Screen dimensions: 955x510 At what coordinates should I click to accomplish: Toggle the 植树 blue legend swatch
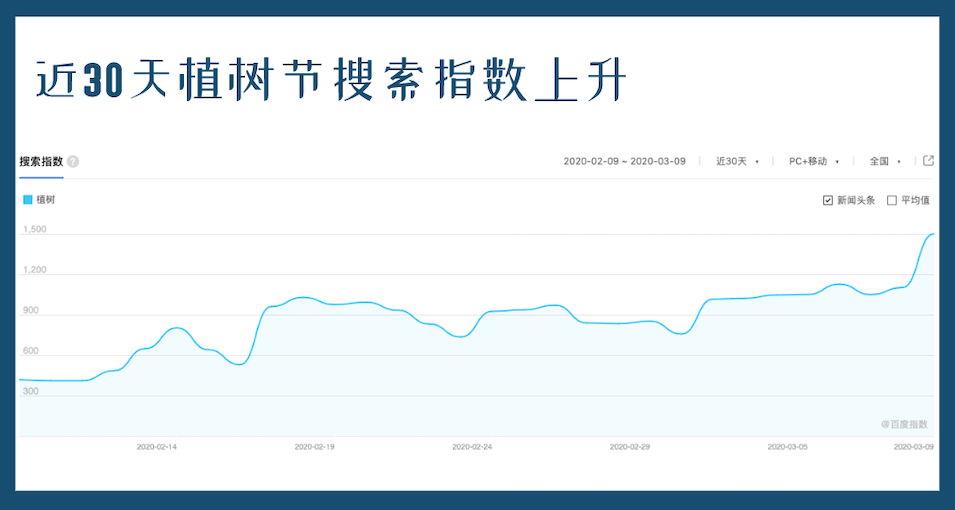tap(27, 200)
